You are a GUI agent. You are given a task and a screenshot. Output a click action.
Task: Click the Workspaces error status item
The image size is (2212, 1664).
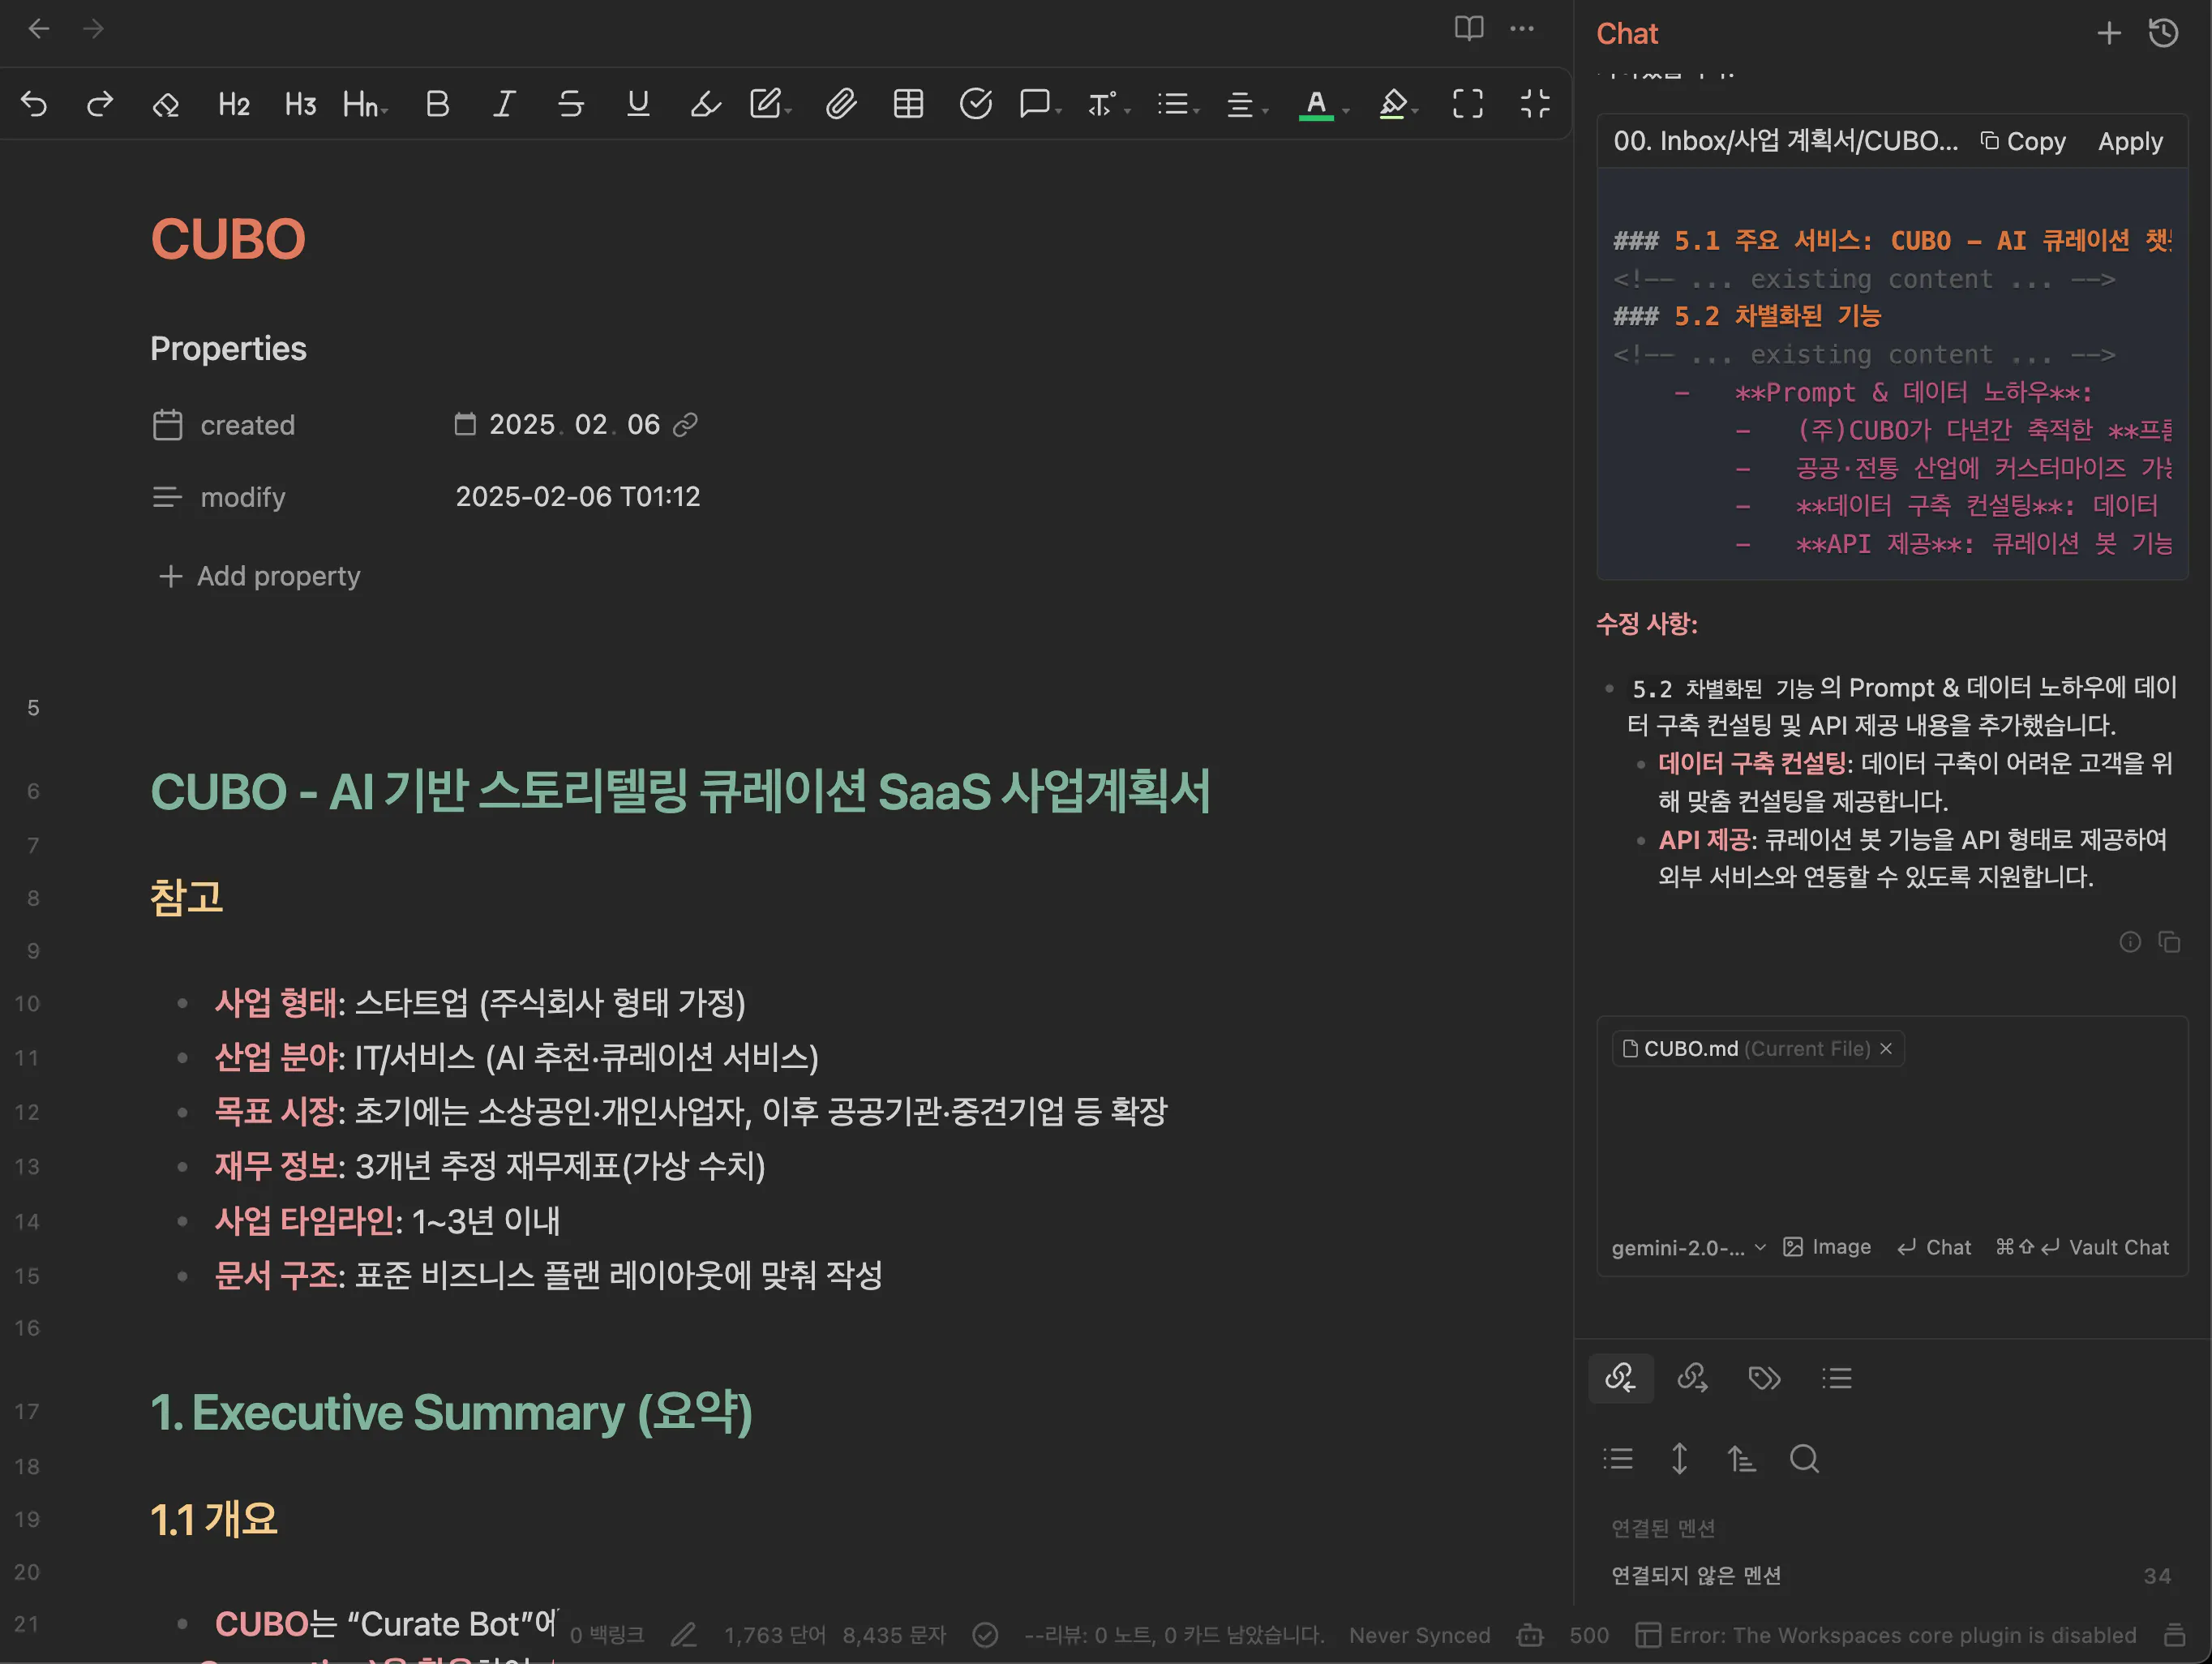pos(1886,1635)
